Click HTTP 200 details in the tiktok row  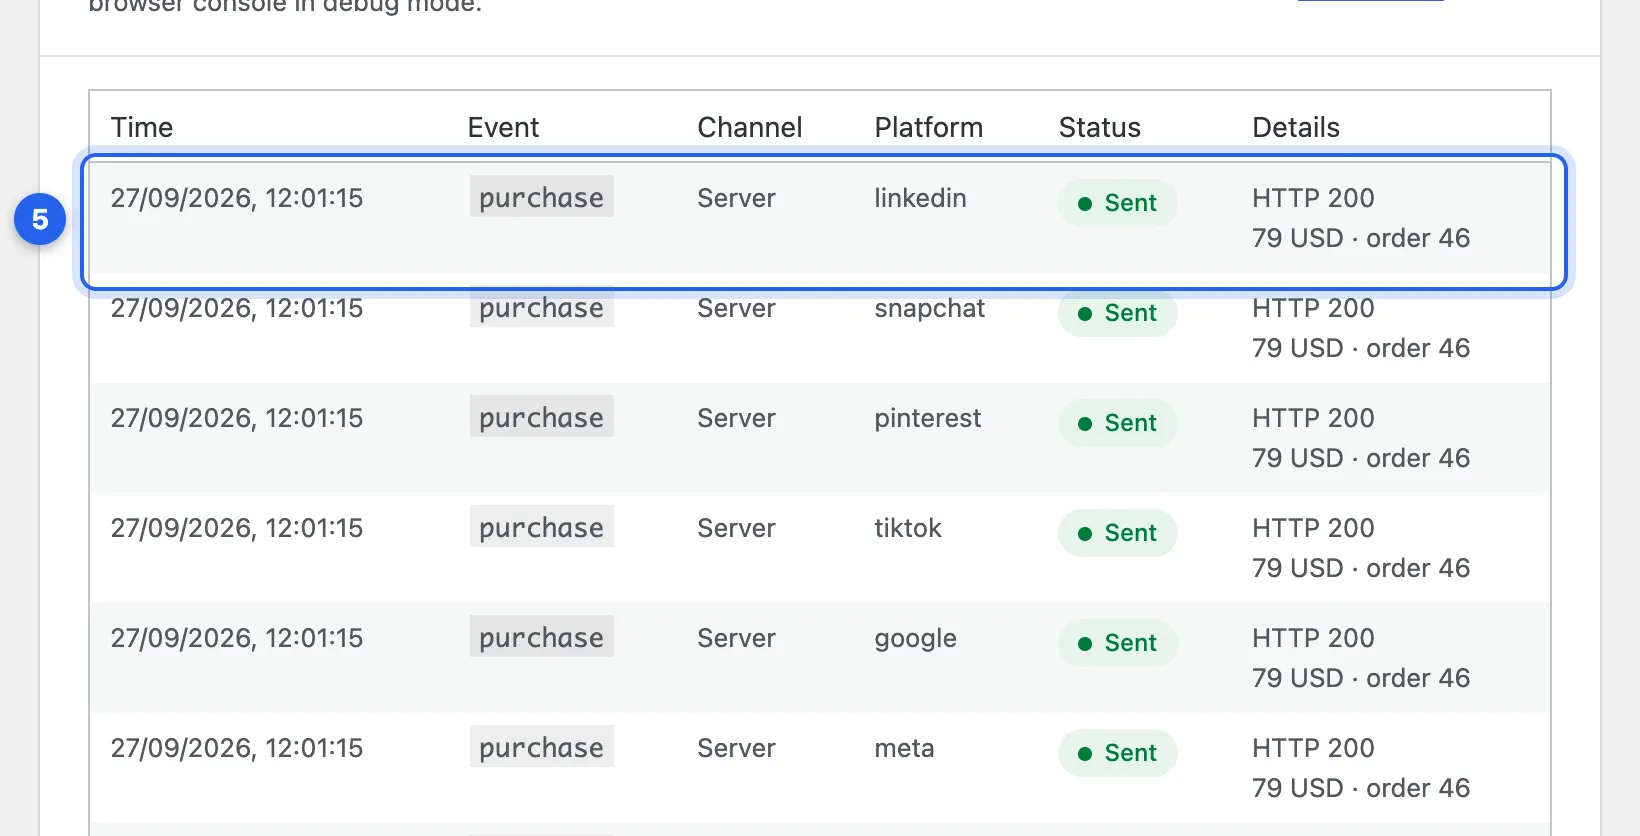1313,528
